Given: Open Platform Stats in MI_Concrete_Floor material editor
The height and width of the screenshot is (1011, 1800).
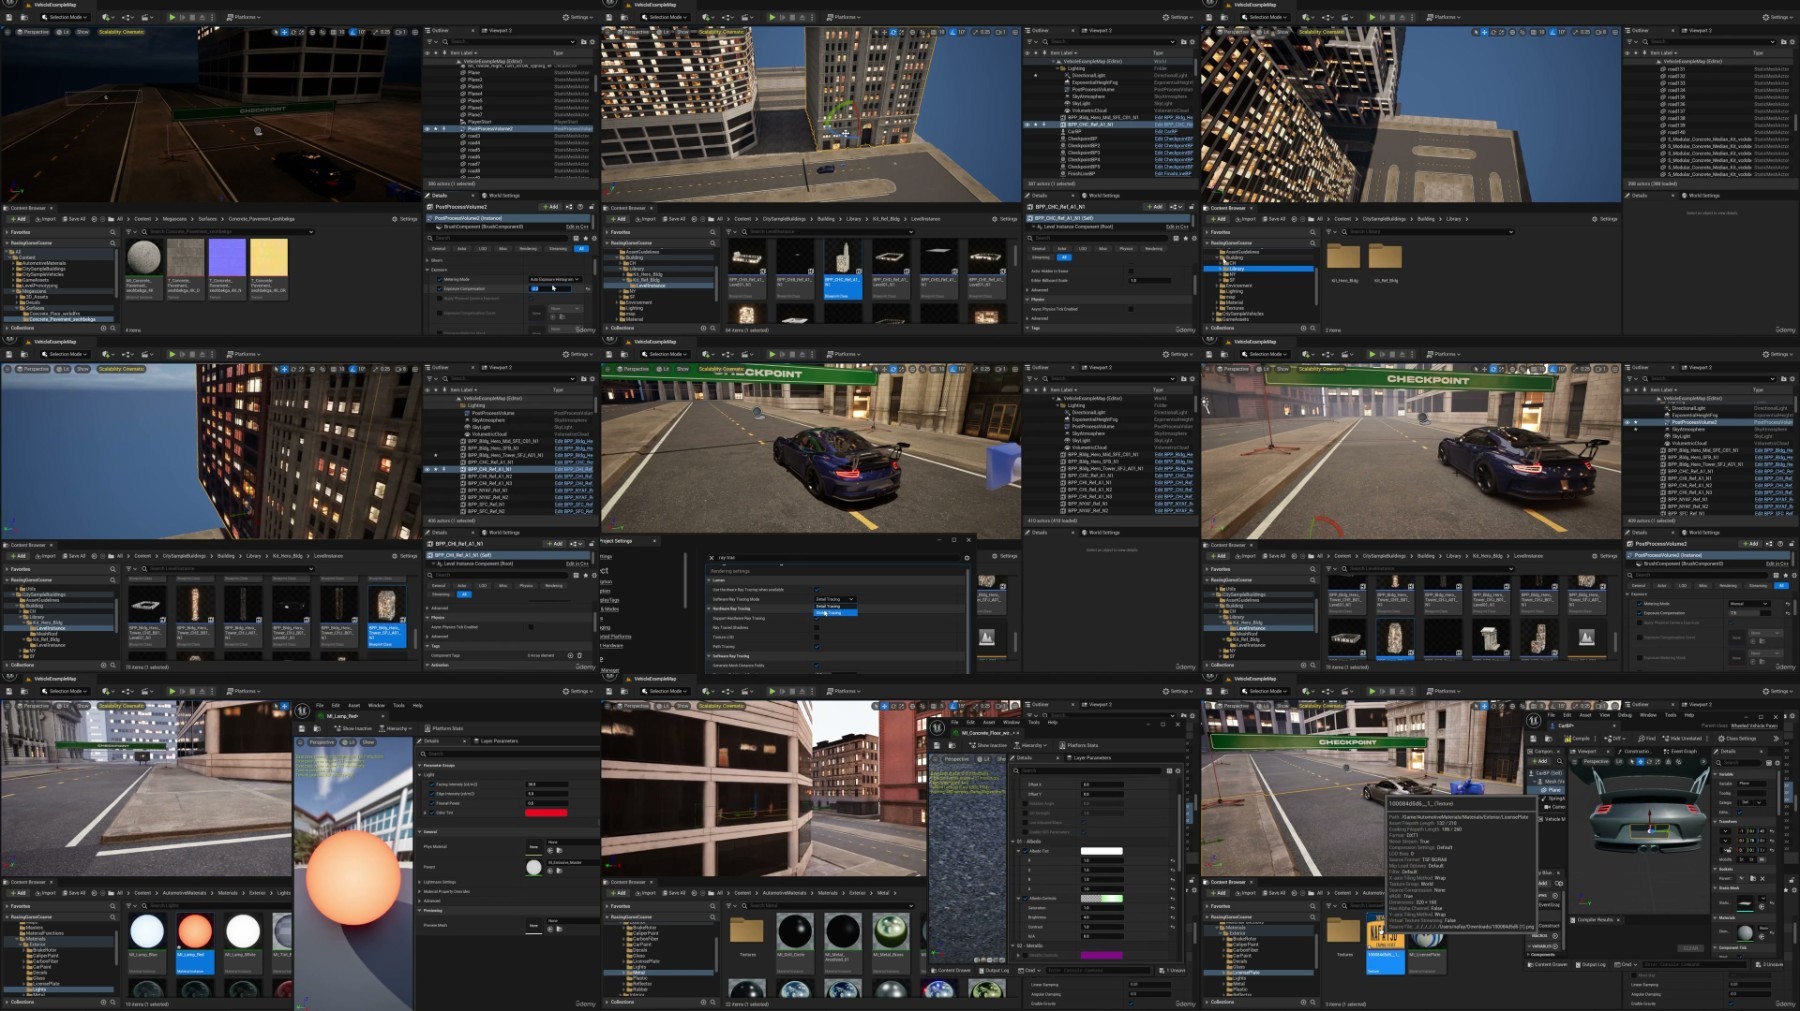Looking at the screenshot, I should [1081, 745].
